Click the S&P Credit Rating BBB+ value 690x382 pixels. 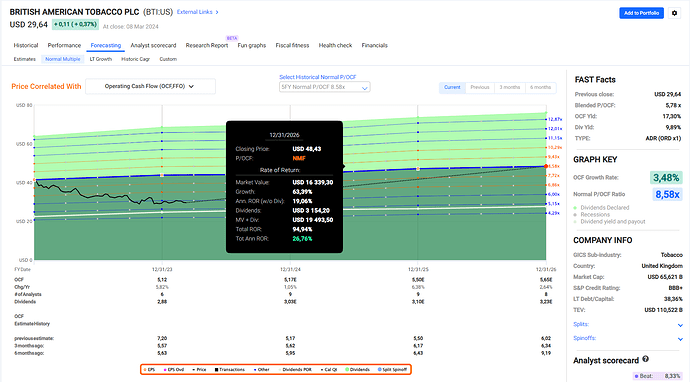pos(675,288)
